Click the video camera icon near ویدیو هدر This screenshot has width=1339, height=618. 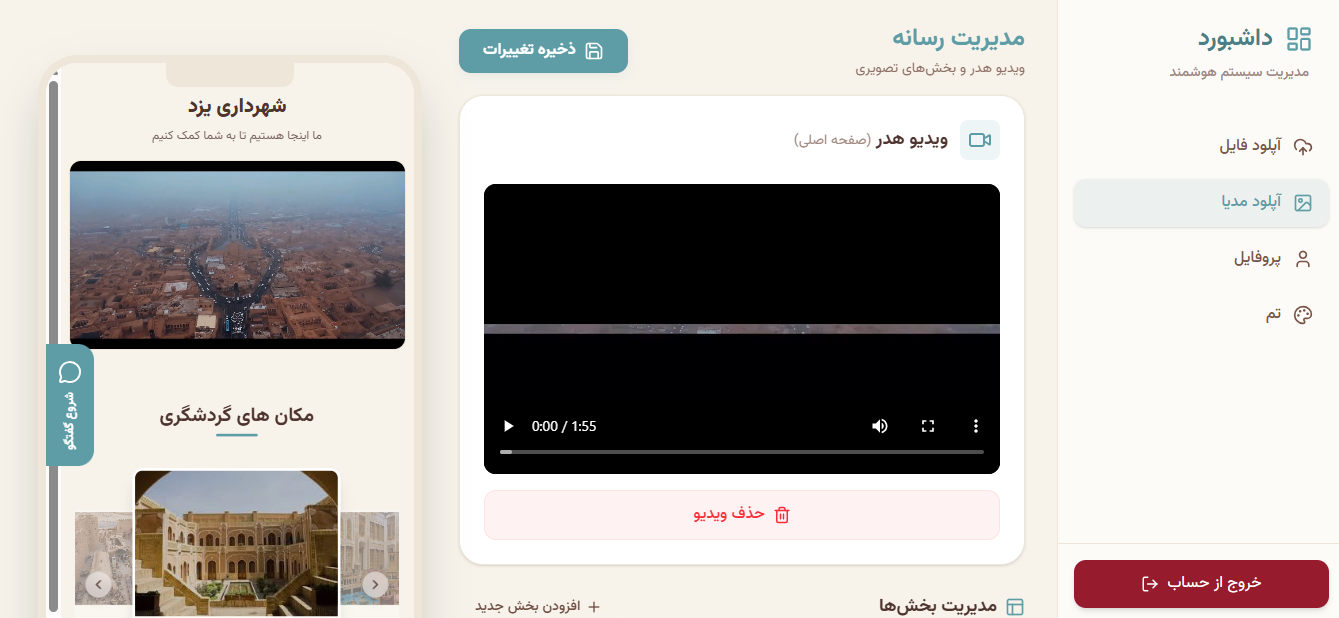pyautogui.click(x=980, y=140)
